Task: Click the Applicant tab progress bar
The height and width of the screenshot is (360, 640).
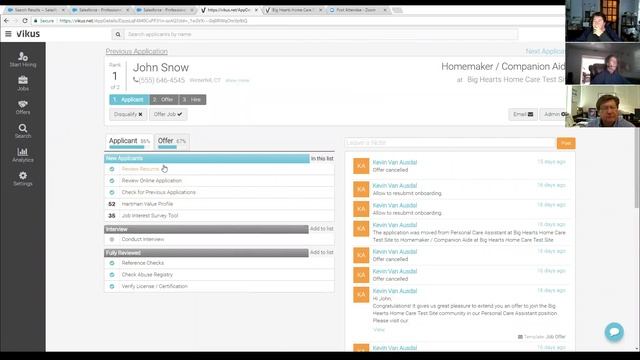Action: tap(127, 147)
